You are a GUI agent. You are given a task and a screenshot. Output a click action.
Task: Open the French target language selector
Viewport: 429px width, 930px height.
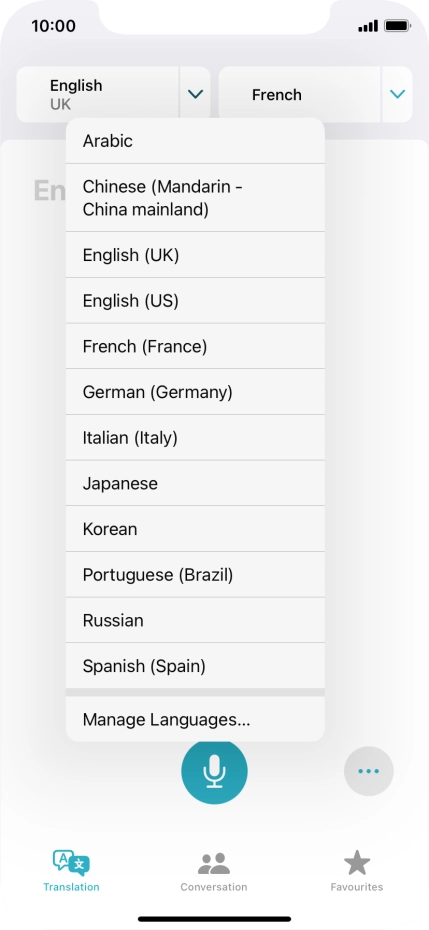click(300, 94)
